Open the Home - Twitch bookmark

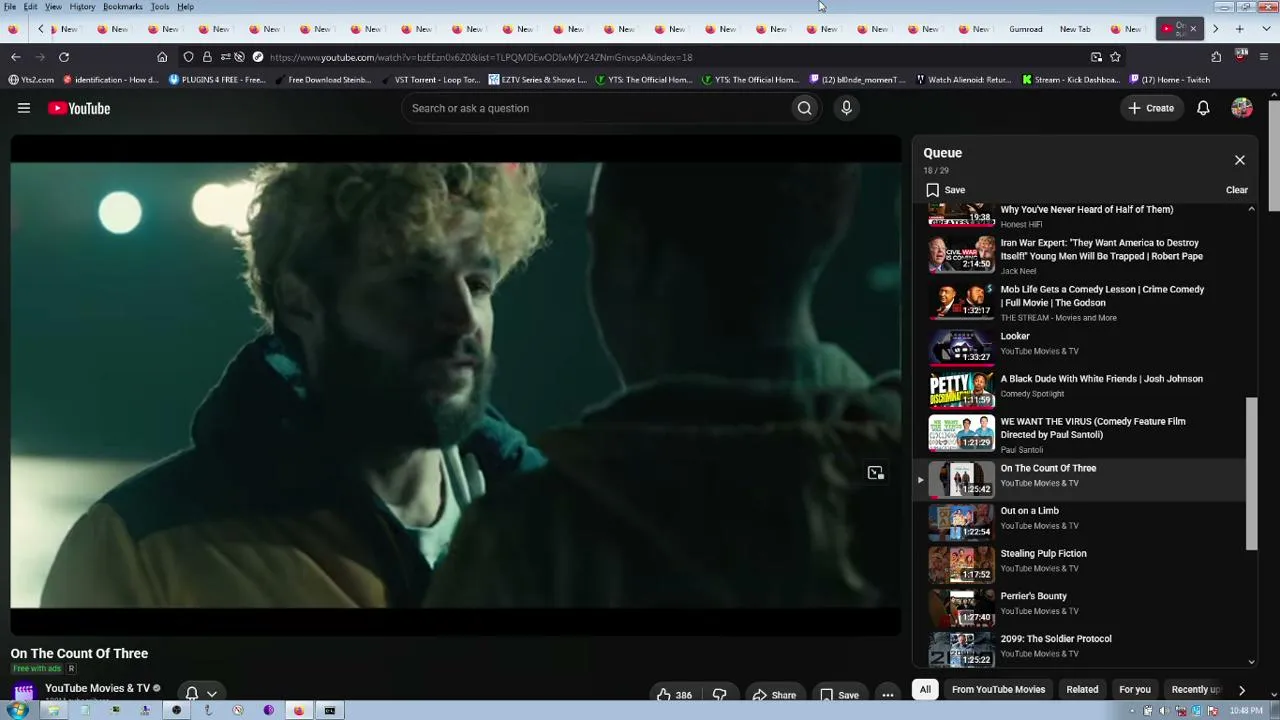tap(1171, 80)
